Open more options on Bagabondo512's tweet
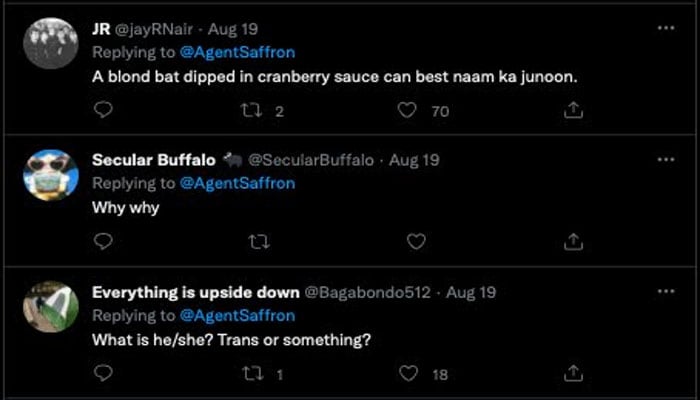 click(665, 292)
